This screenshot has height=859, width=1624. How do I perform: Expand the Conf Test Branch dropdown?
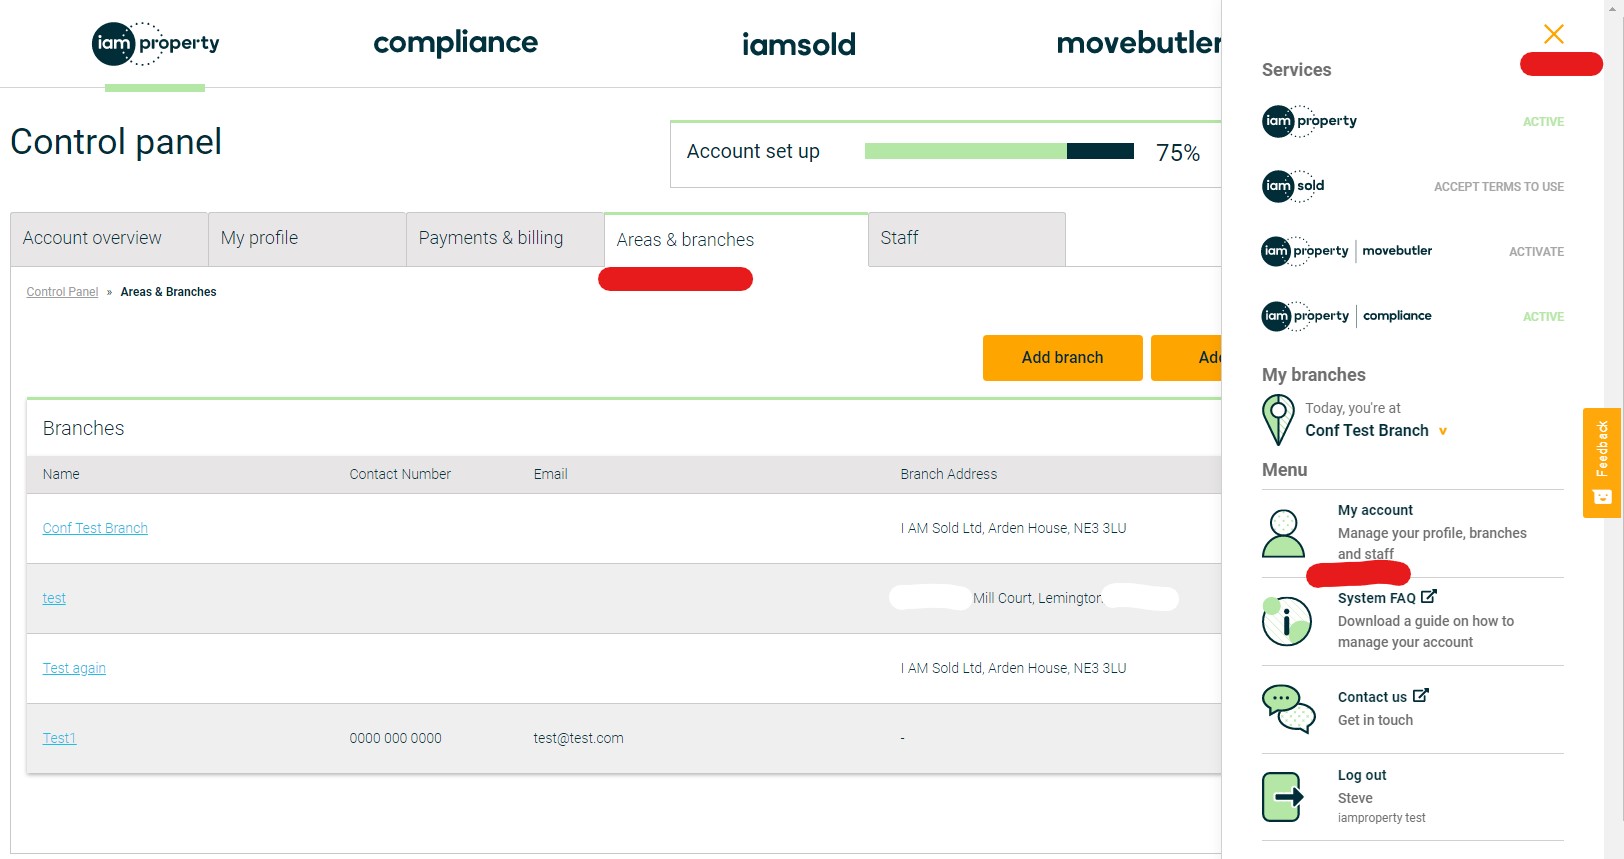1442,431
